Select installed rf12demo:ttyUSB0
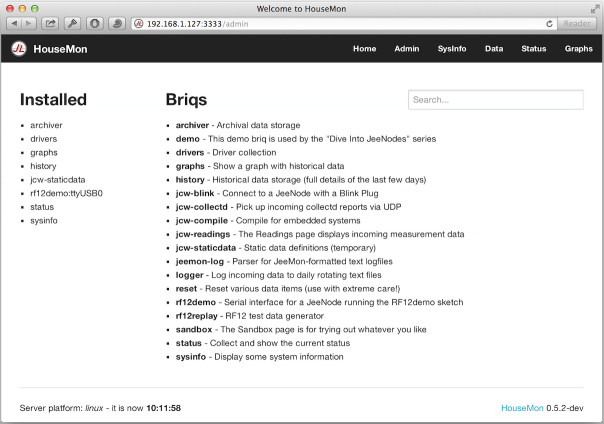 [x=67, y=193]
